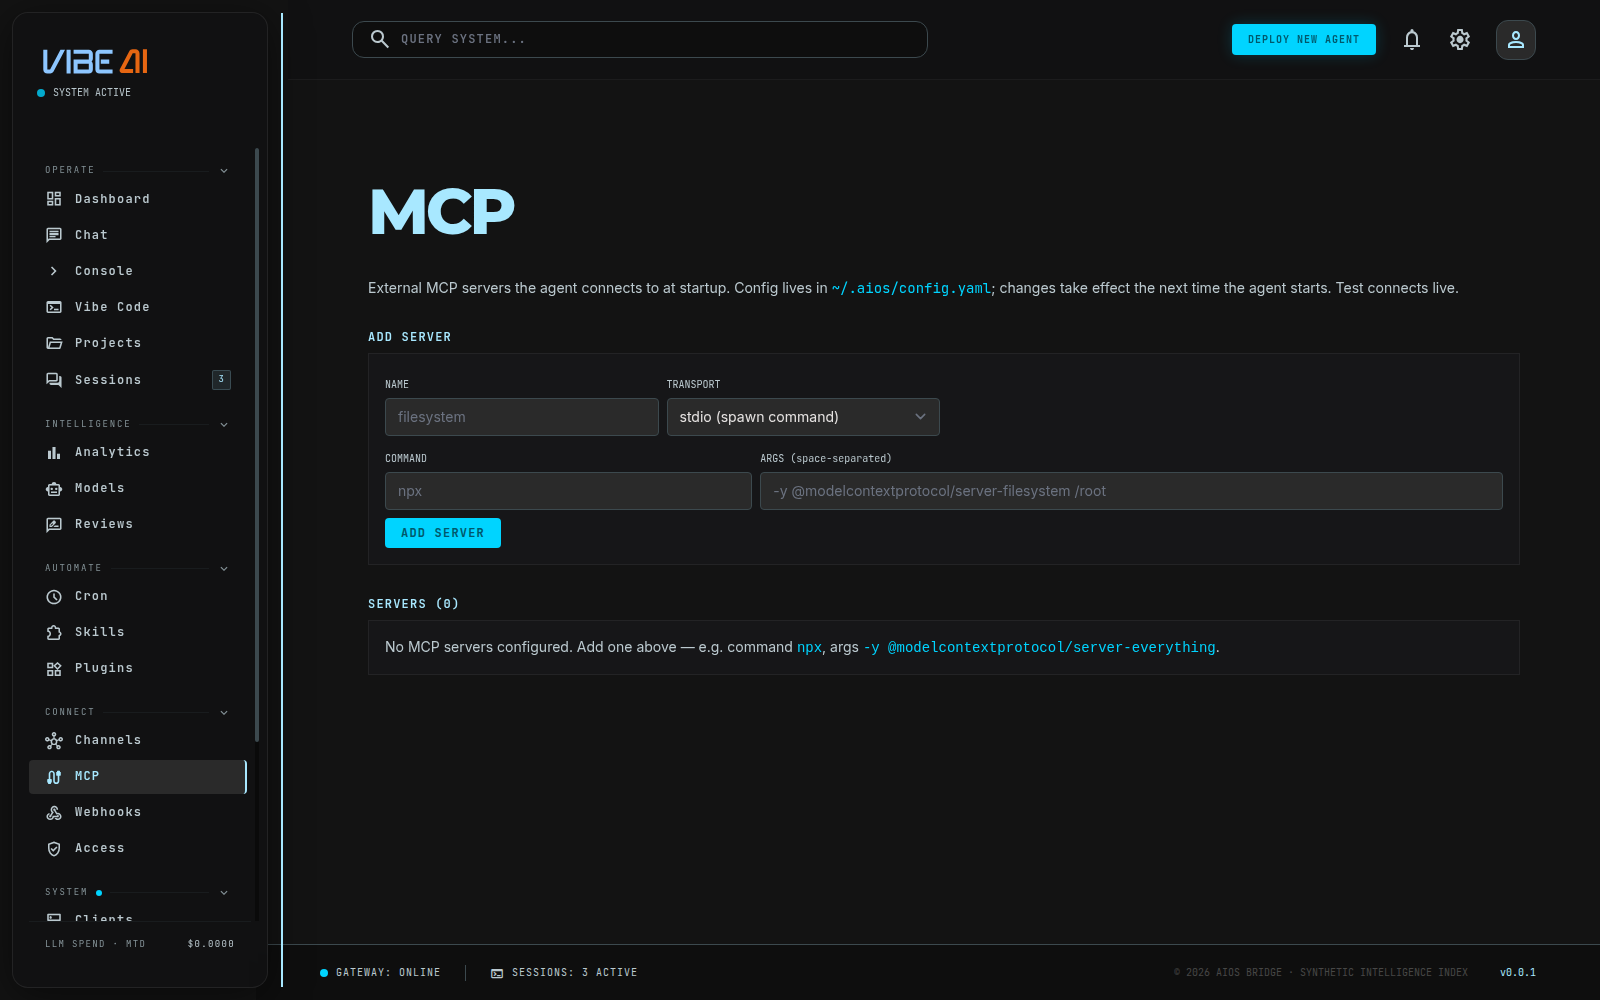This screenshot has width=1600, height=1000.
Task: Click the Webhooks icon
Action: (54, 812)
